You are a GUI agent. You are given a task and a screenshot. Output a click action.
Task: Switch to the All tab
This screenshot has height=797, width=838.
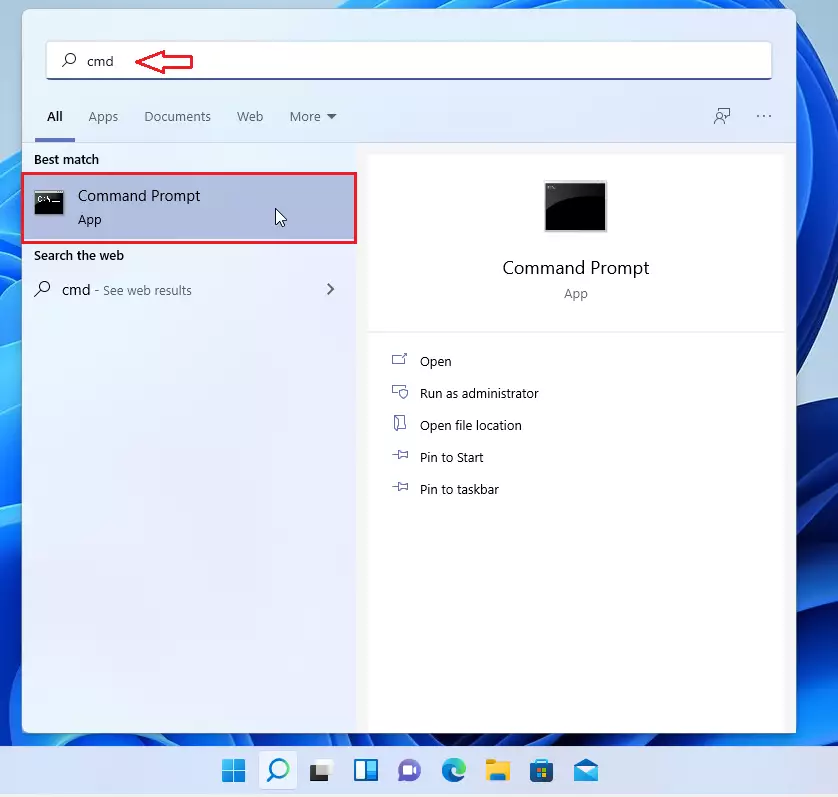[55, 117]
